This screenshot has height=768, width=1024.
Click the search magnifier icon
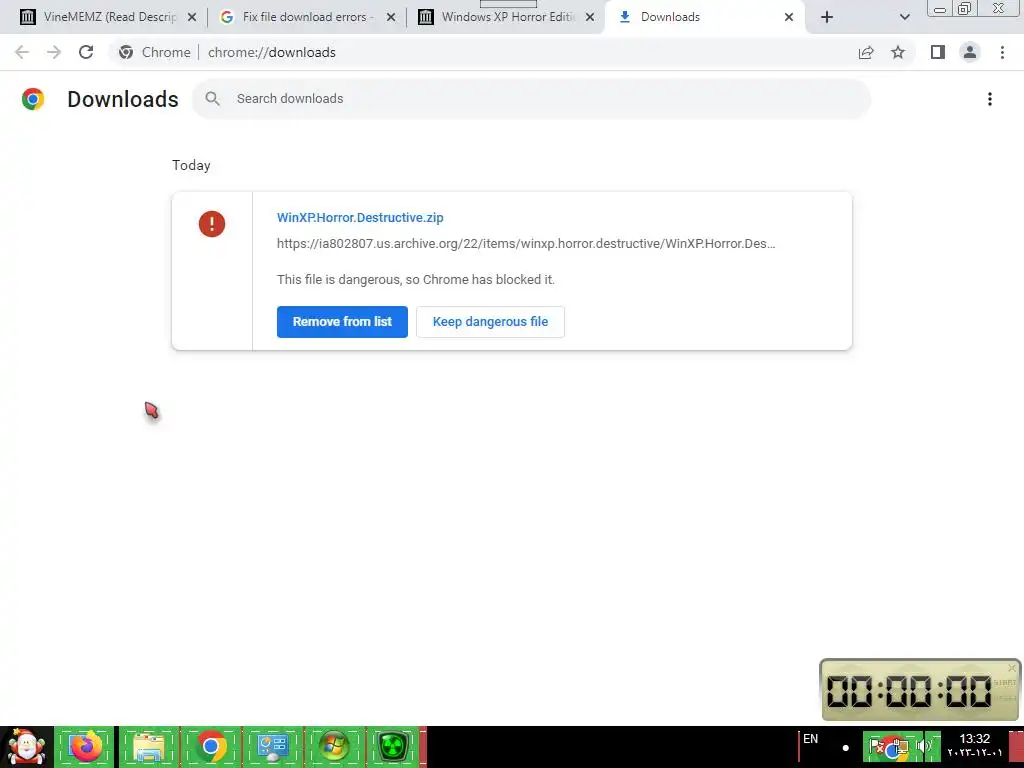click(212, 99)
